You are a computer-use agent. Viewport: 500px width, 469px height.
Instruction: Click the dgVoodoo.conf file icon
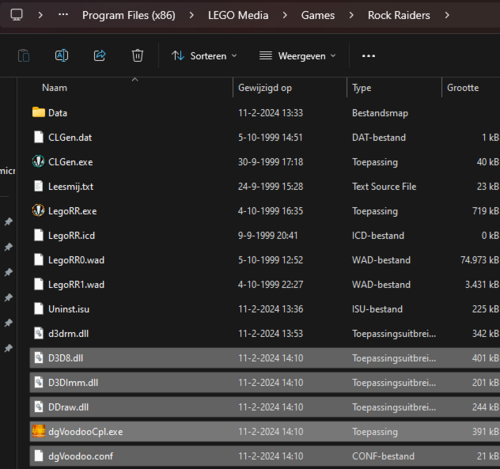click(39, 456)
